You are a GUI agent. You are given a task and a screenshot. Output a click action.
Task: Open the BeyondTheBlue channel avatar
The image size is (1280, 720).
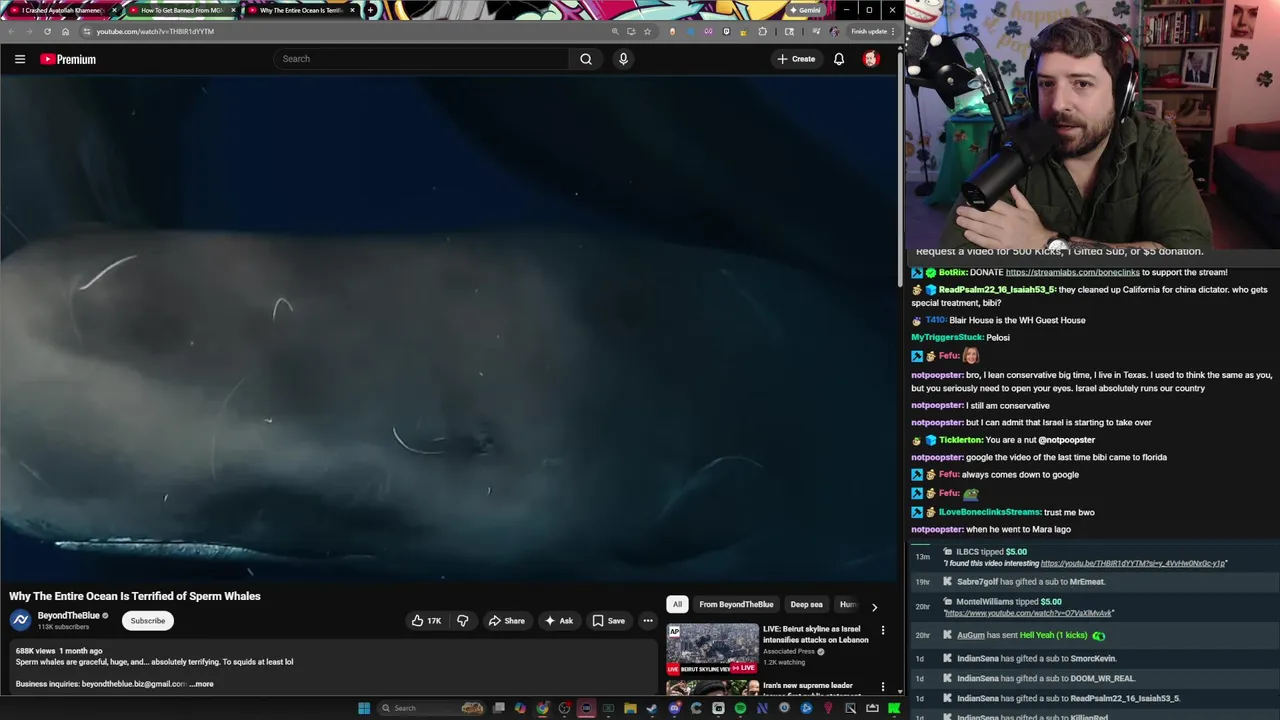tap(20, 621)
